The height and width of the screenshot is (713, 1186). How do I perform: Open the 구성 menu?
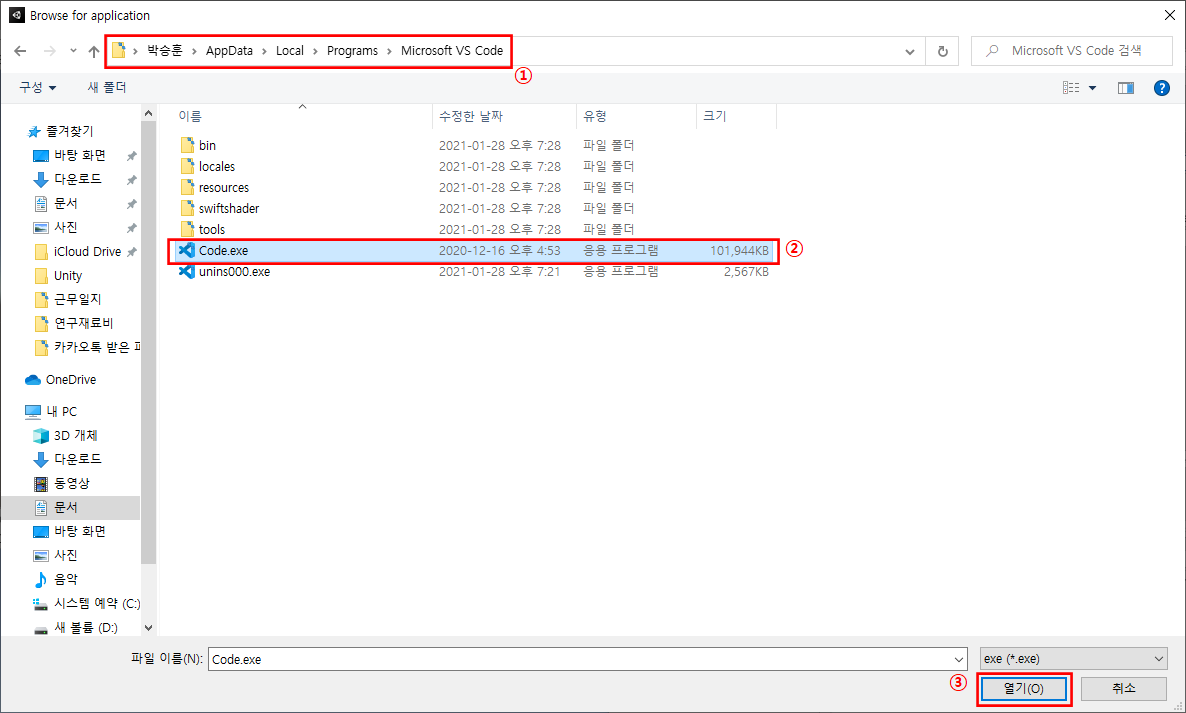pyautogui.click(x=38, y=88)
